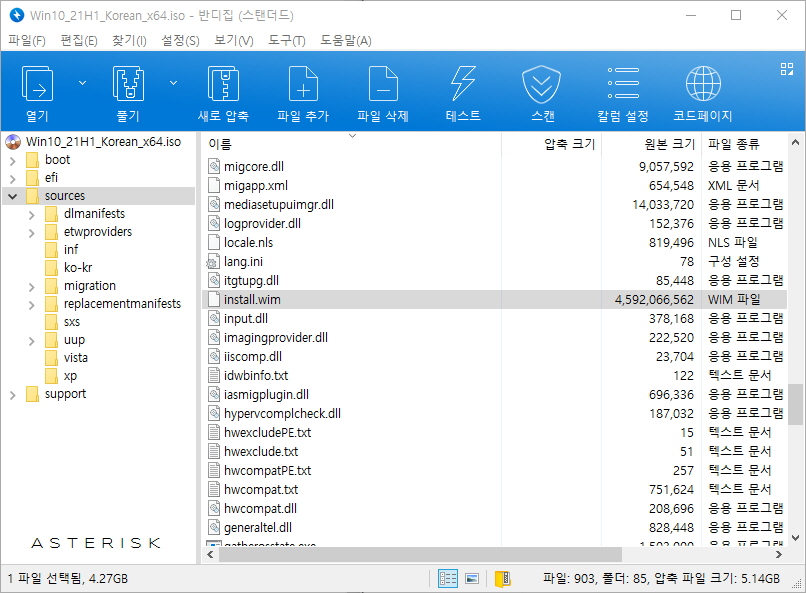Expand the uup folder
Image resolution: width=806 pixels, height=593 pixels.
coord(32,341)
